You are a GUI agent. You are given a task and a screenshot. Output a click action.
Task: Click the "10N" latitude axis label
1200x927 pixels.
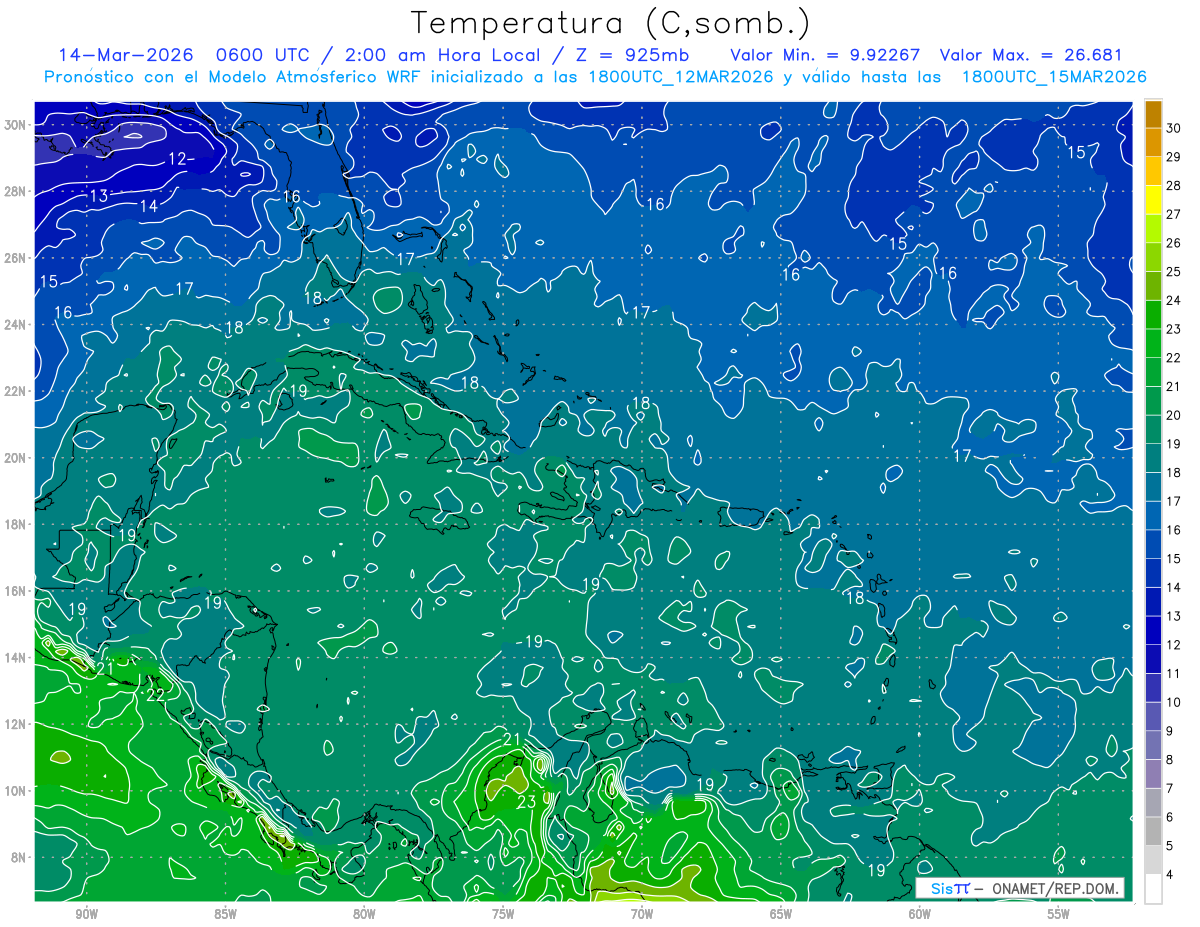pyautogui.click(x=17, y=791)
